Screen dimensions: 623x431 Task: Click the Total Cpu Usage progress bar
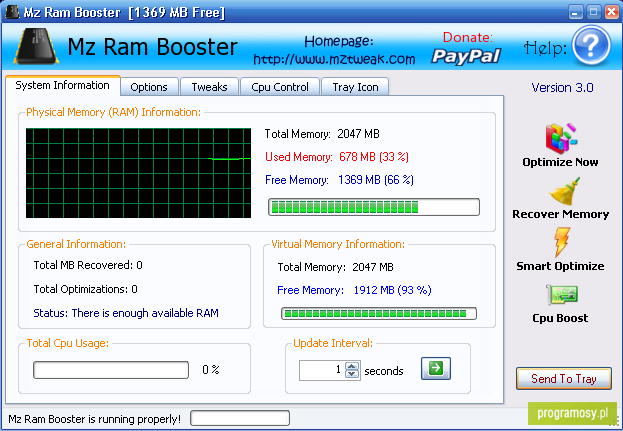pos(111,370)
